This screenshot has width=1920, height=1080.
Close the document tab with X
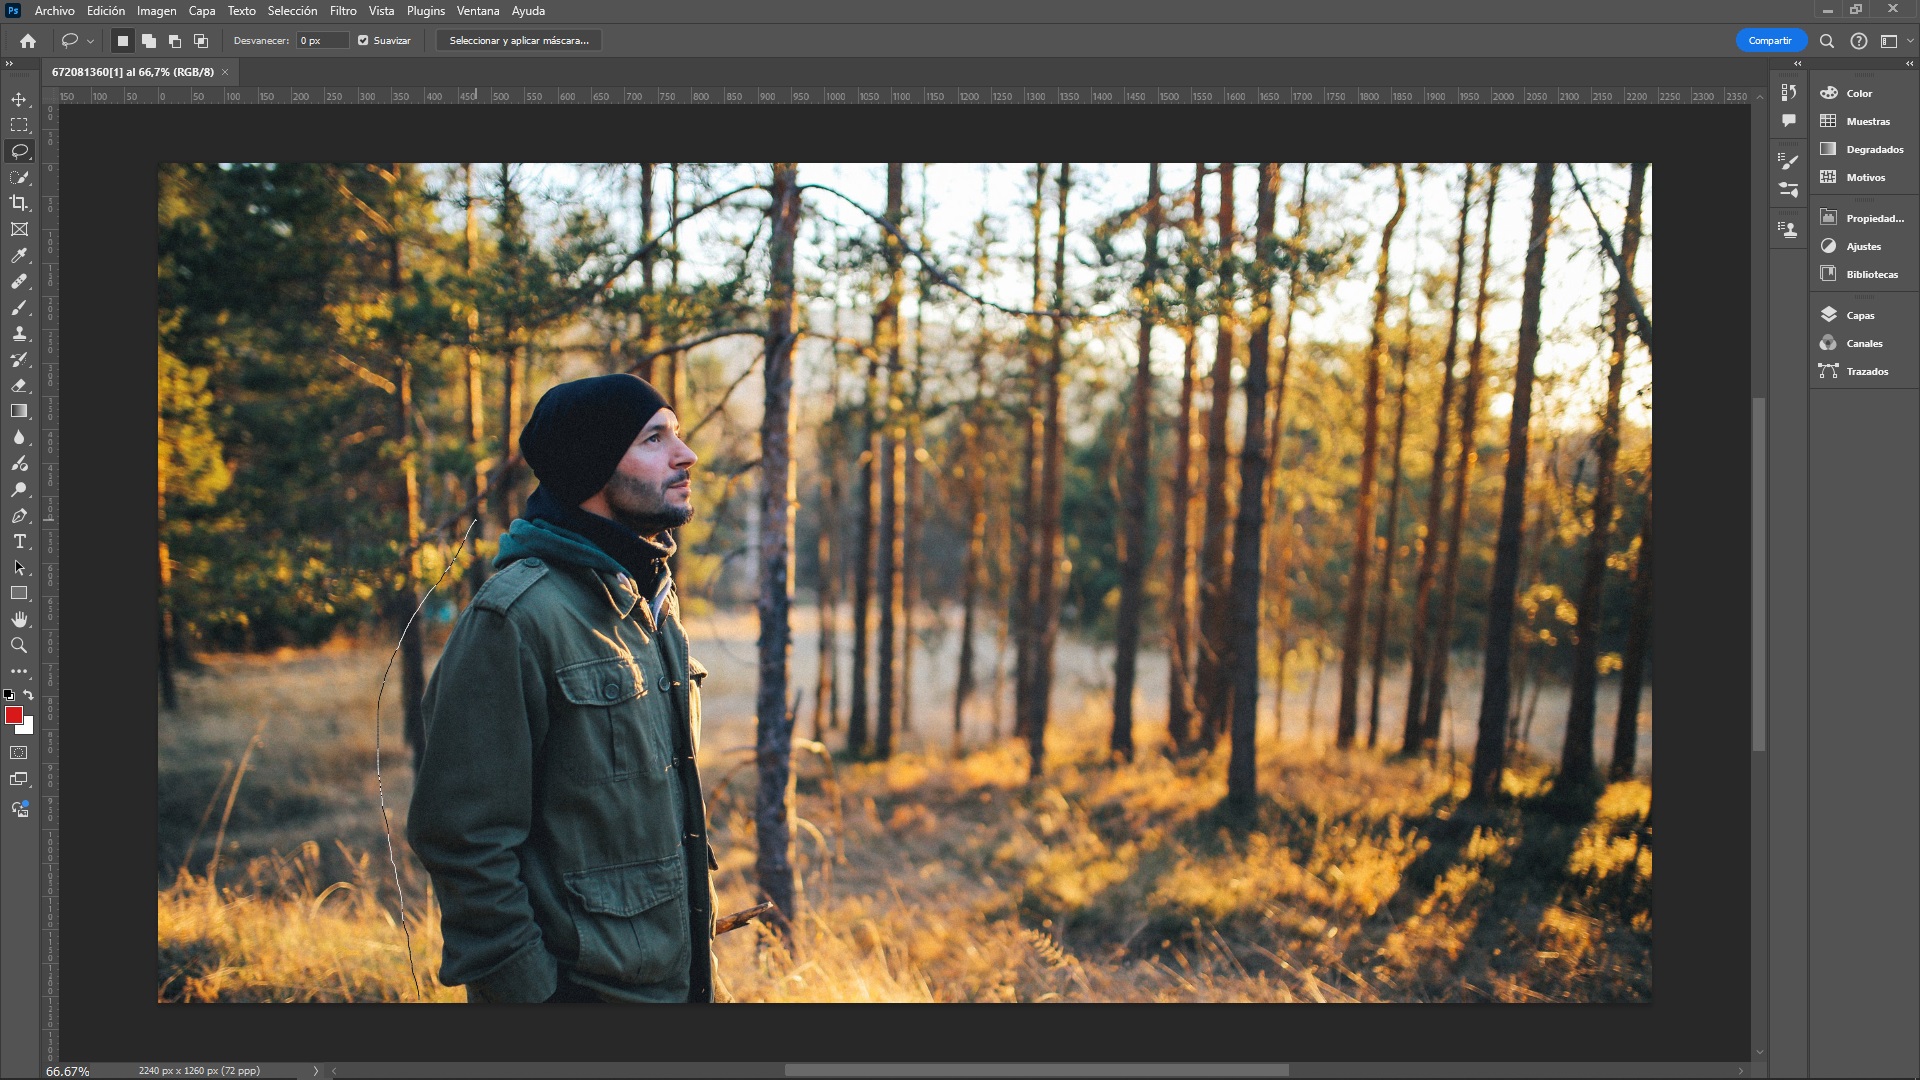[225, 72]
